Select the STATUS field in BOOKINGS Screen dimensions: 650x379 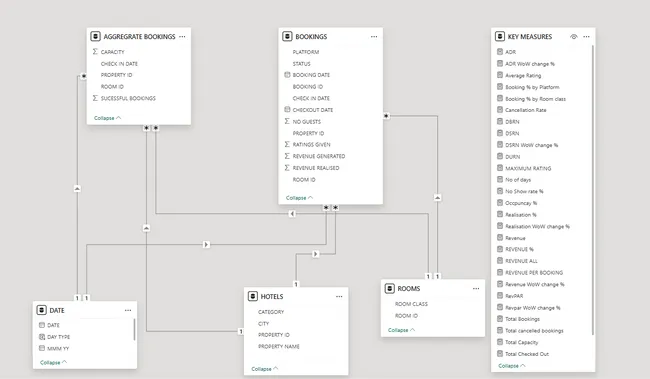tap(301, 64)
